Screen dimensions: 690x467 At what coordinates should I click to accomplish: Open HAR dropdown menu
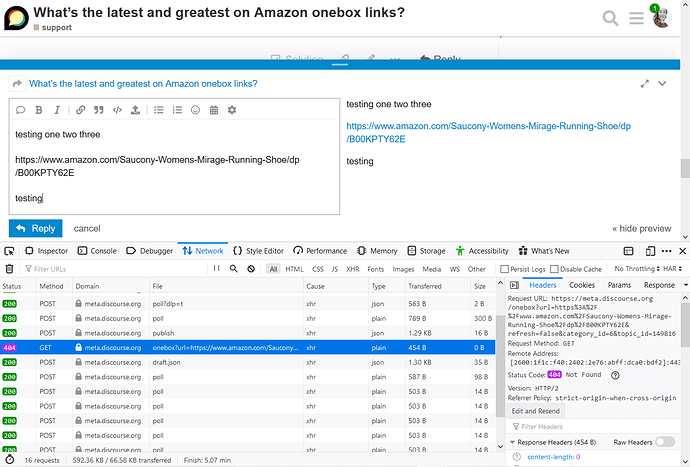672,268
